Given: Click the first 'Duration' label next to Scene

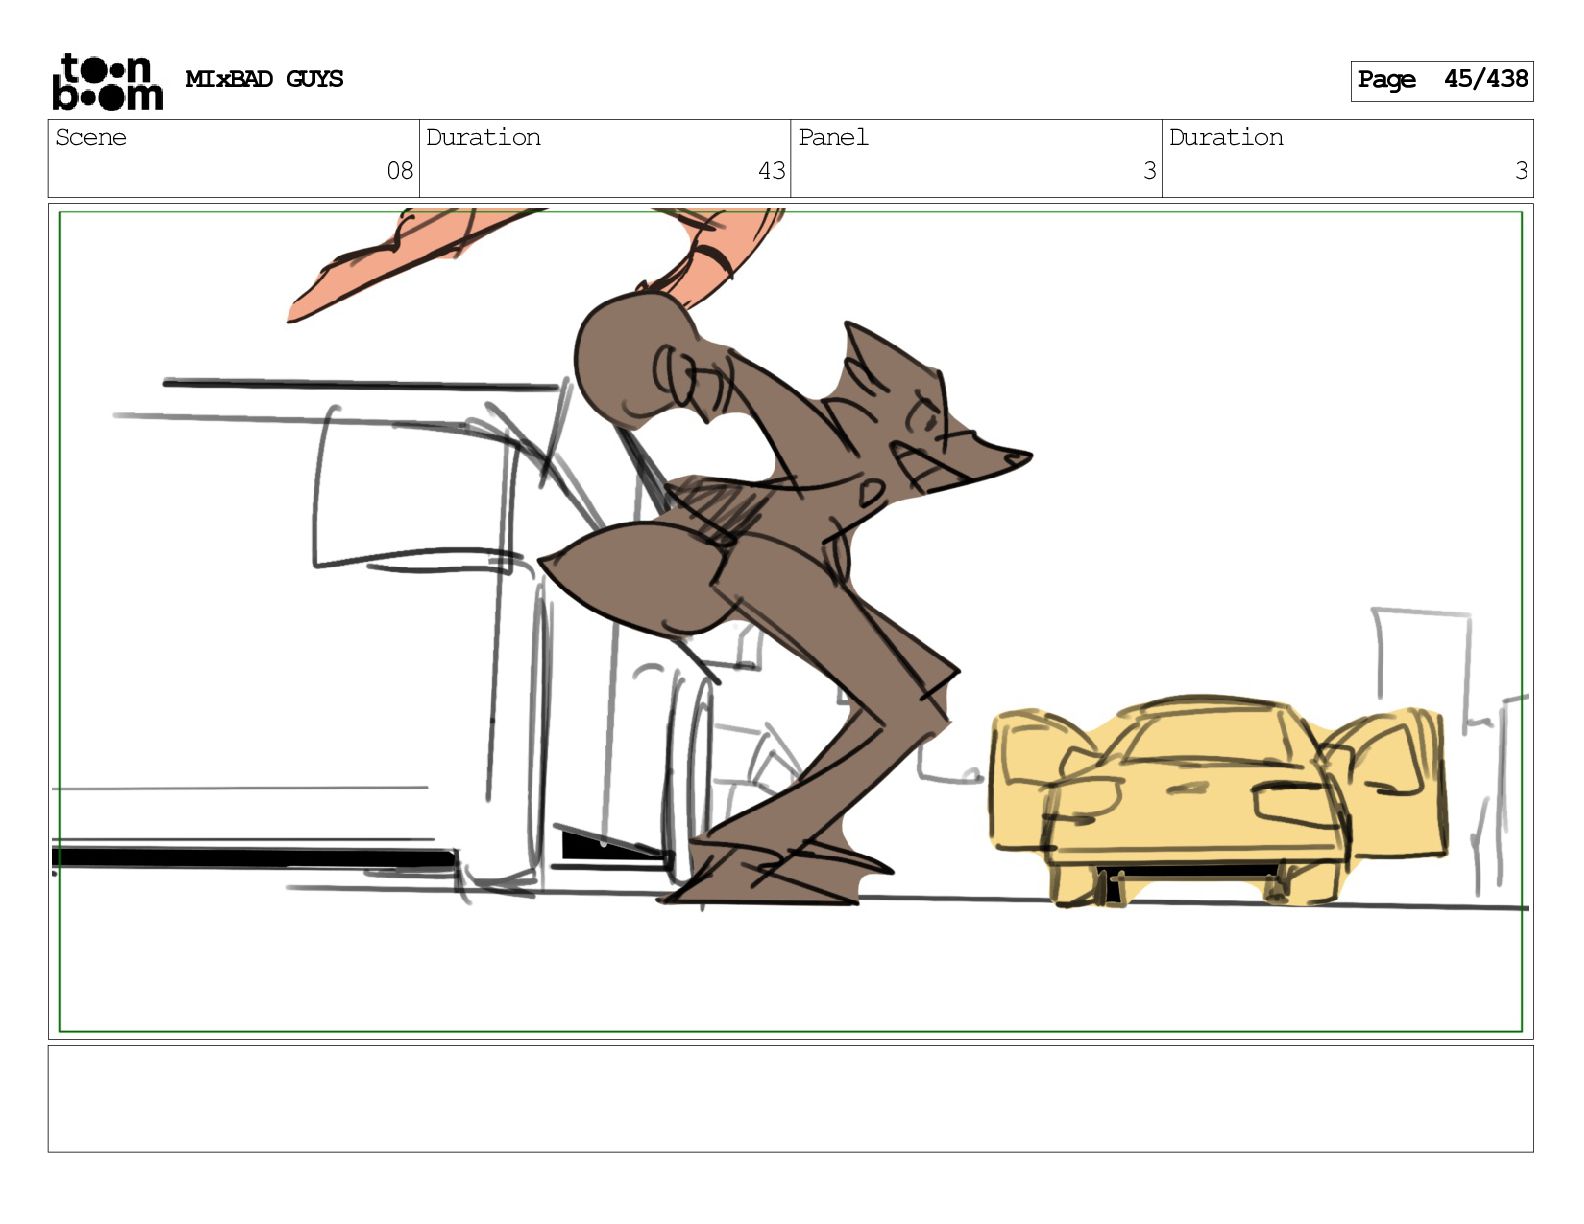Looking at the screenshot, I should (483, 137).
